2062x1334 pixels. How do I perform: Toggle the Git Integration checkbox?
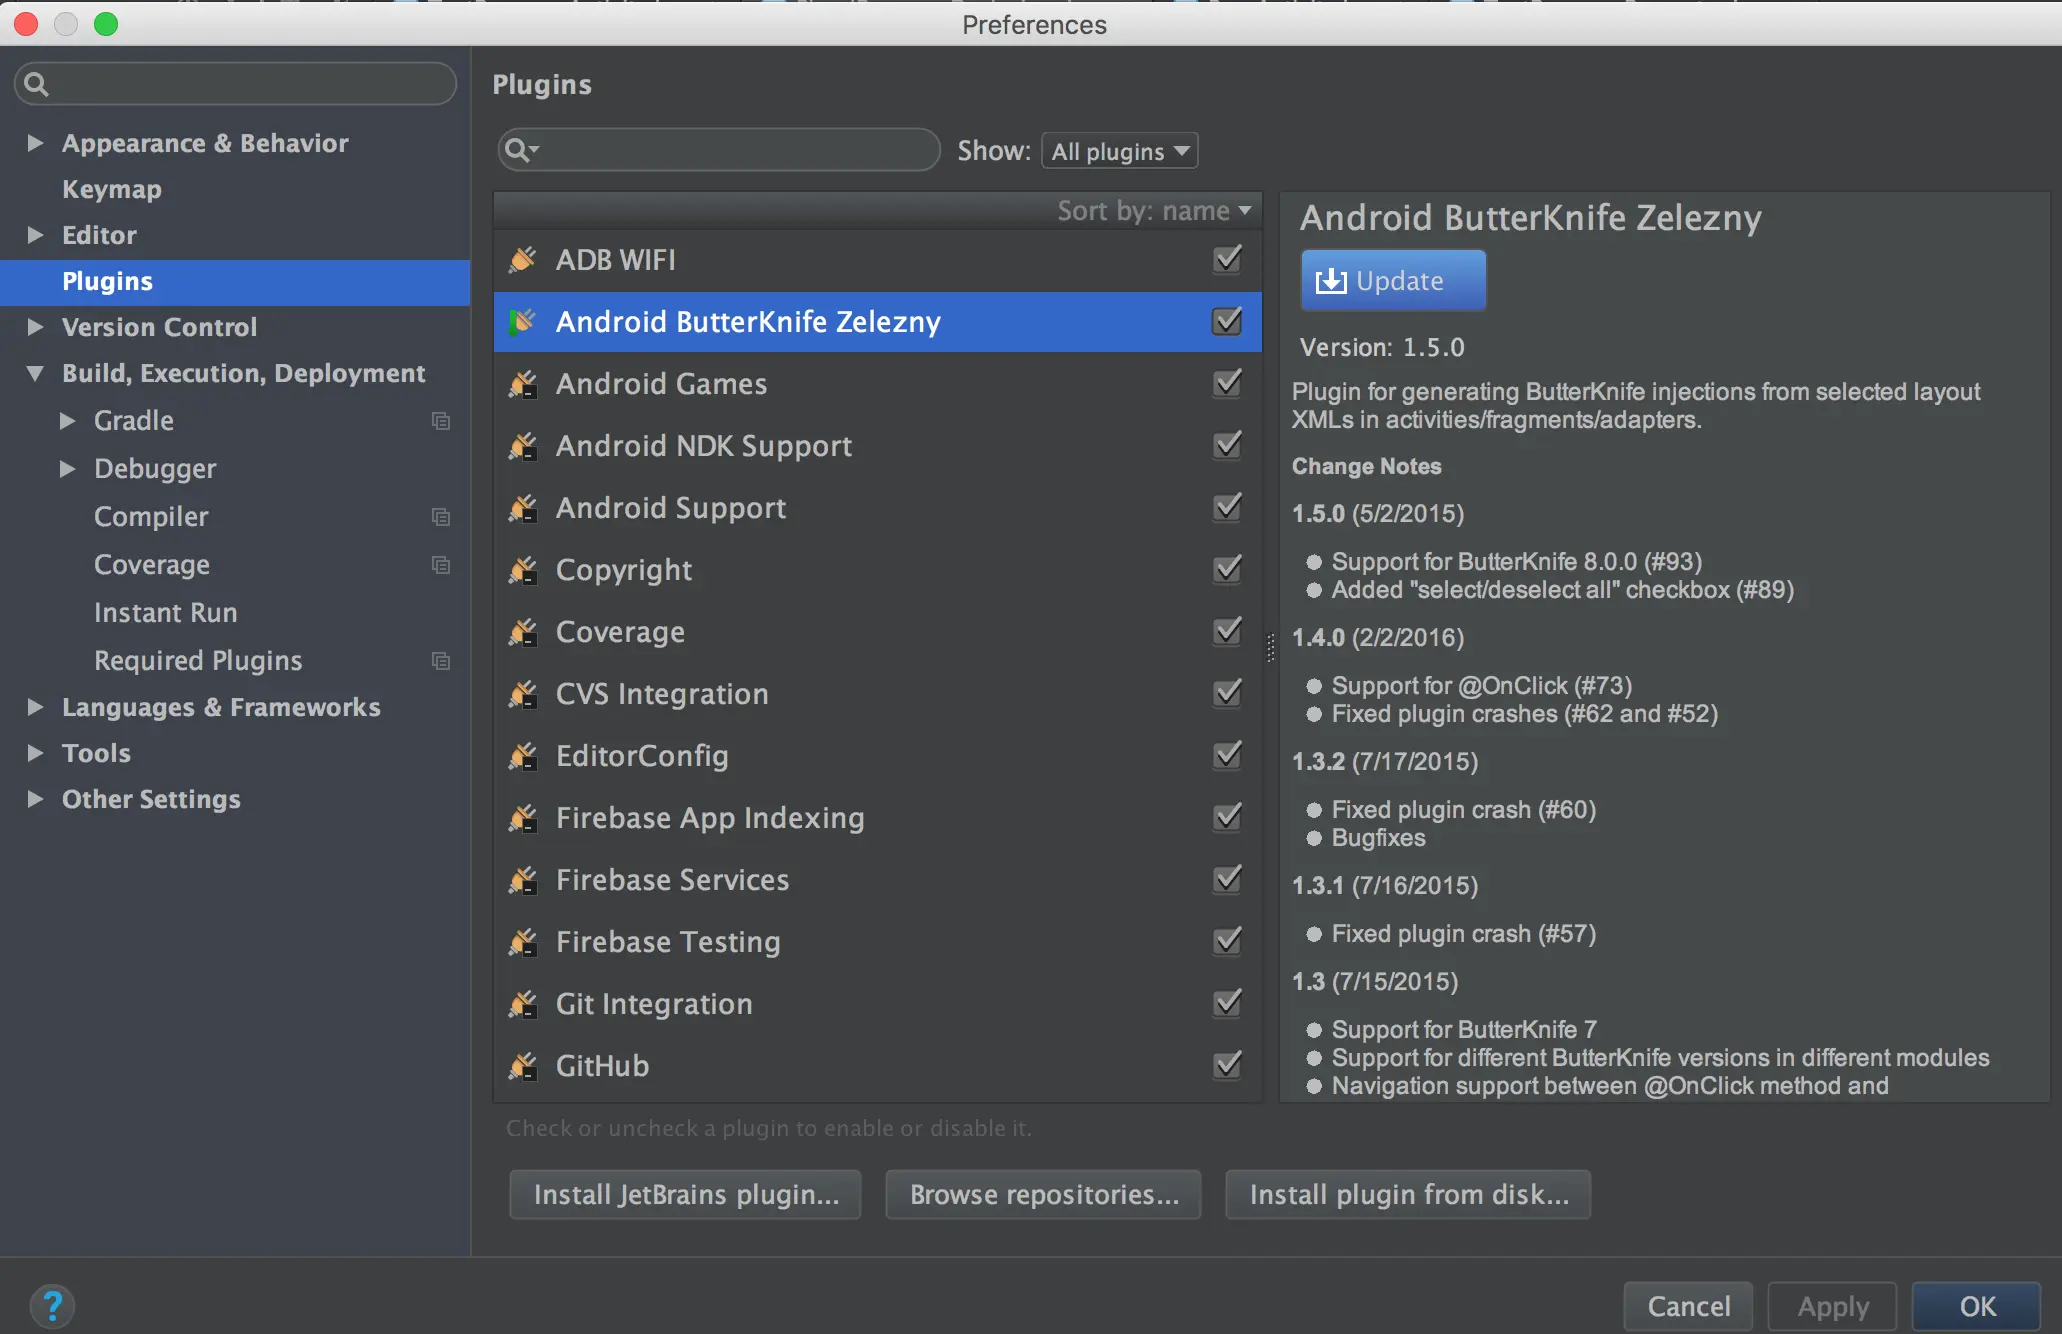point(1227,1003)
